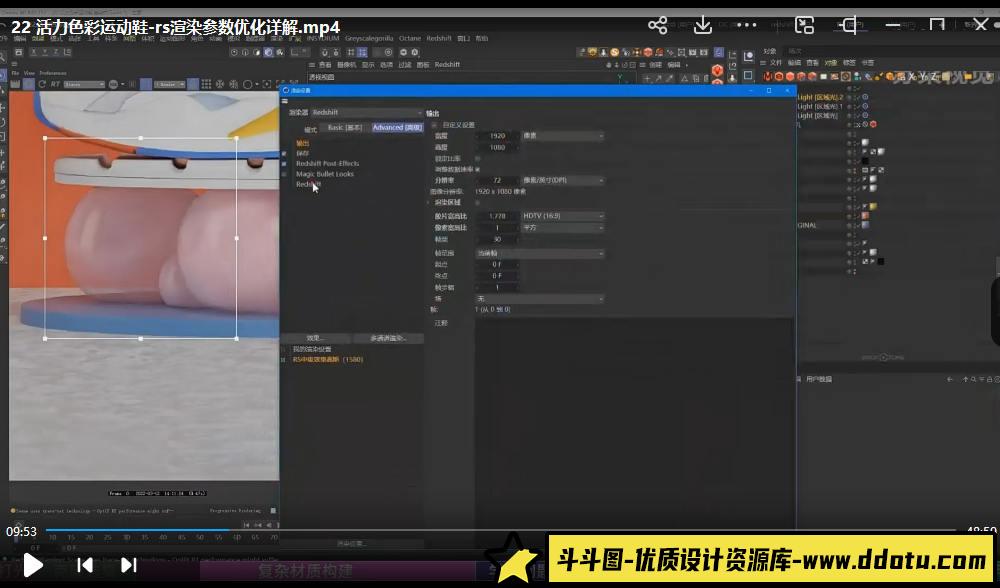The height and width of the screenshot is (588, 1000).
Task: Play the video
Action: [x=33, y=564]
